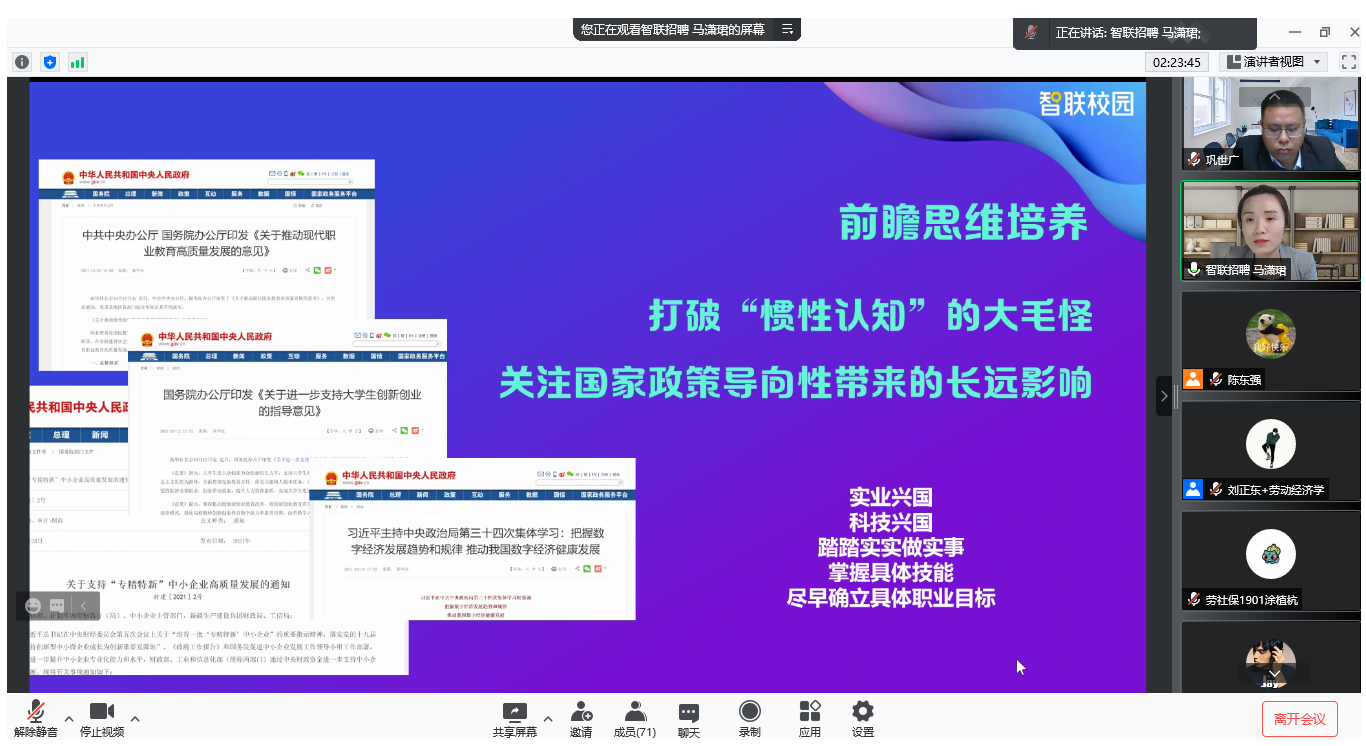Click the emoji reaction smiley icon
The image size is (1366, 746).
tap(34, 606)
